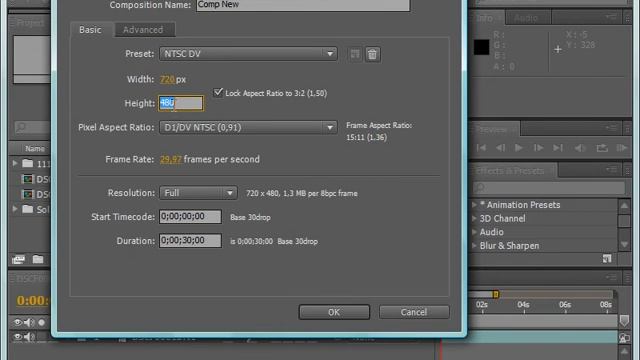Image resolution: width=640 pixels, height=360 pixels.
Task: Jump to last frame in Preview panel
Action: pos(558,148)
